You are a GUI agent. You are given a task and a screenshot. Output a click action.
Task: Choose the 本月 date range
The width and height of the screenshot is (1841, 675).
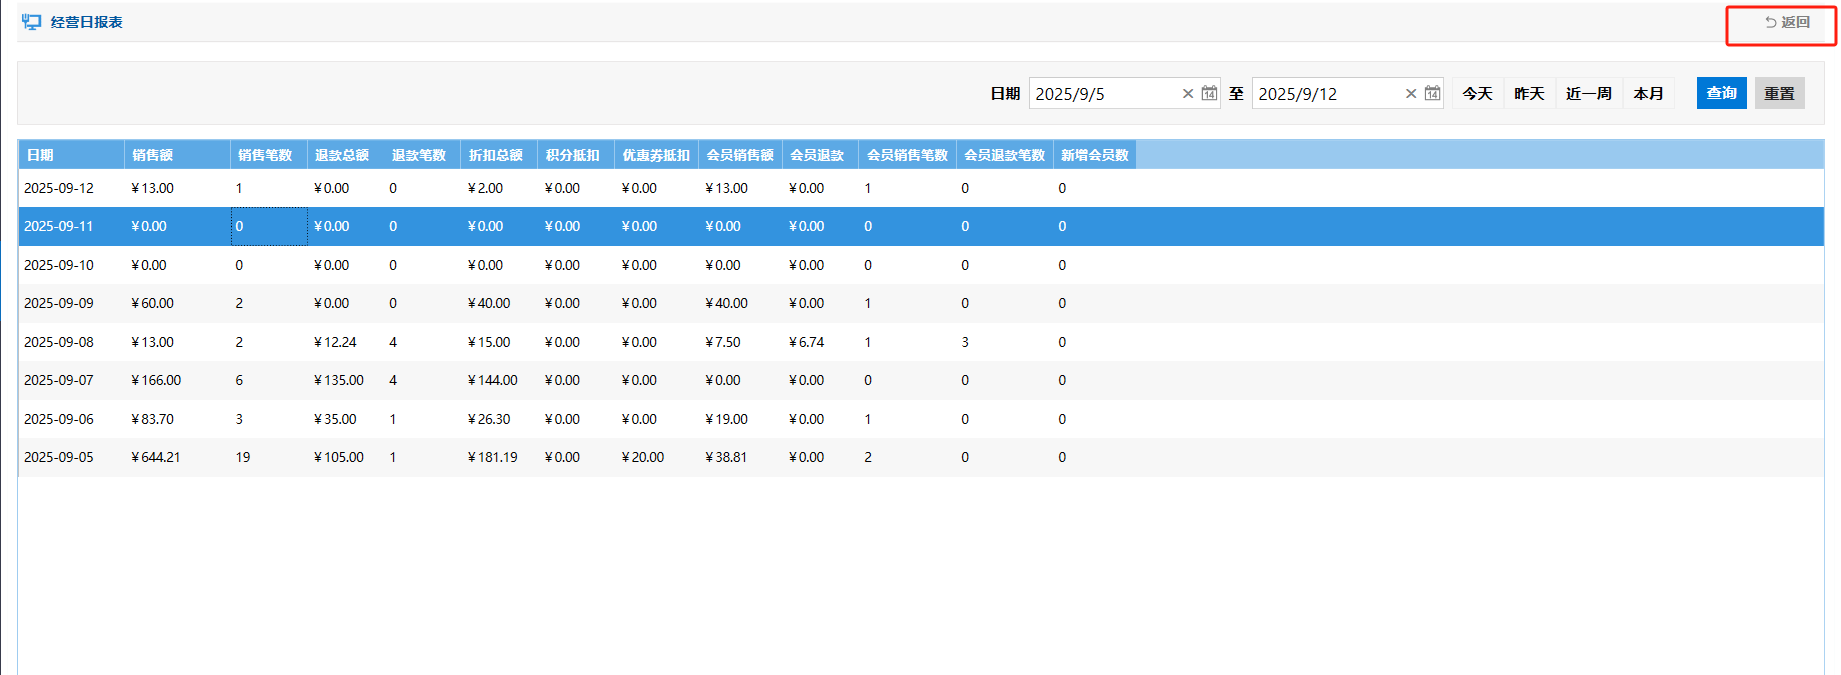(x=1648, y=93)
